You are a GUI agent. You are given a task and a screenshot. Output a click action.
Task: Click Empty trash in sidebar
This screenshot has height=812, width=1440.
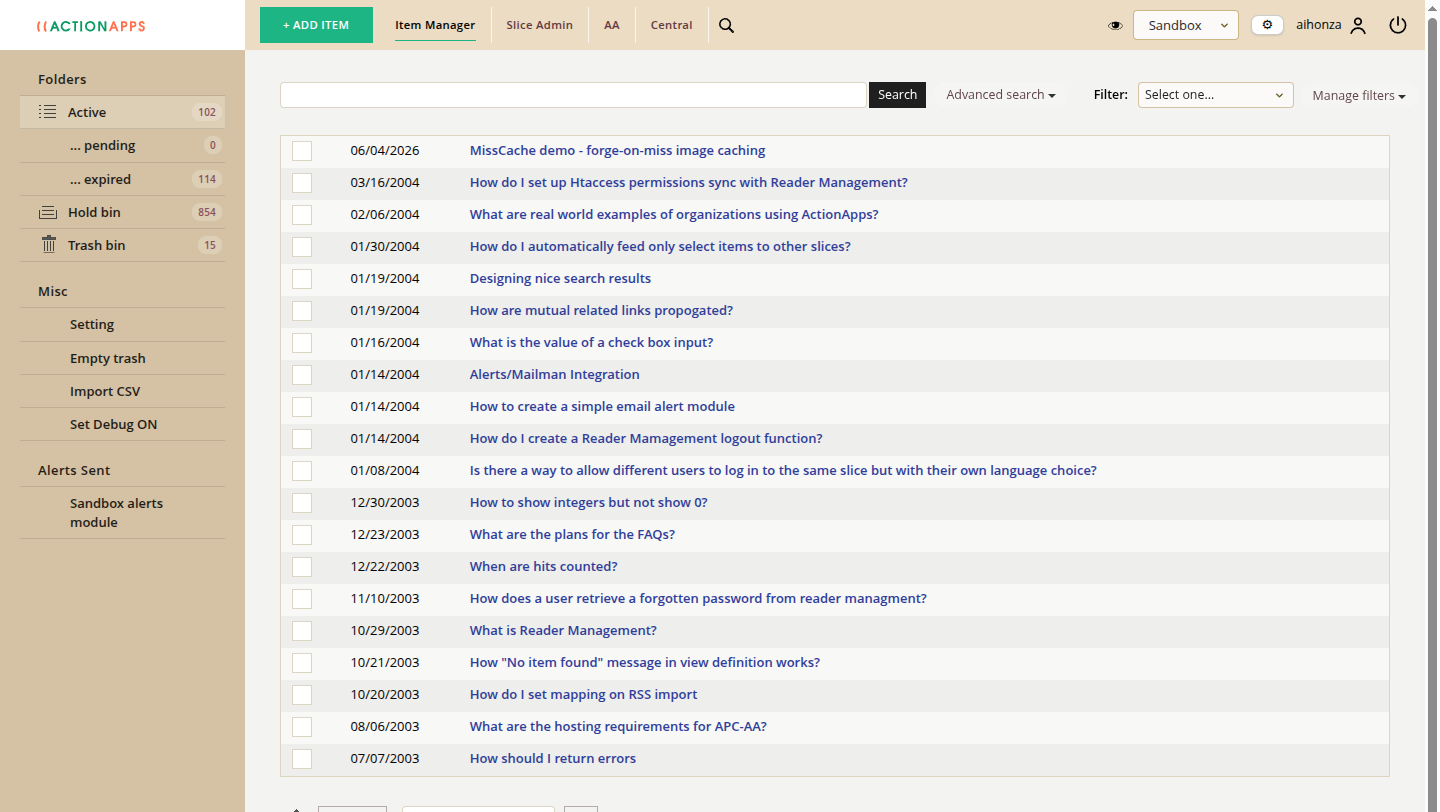pos(108,358)
